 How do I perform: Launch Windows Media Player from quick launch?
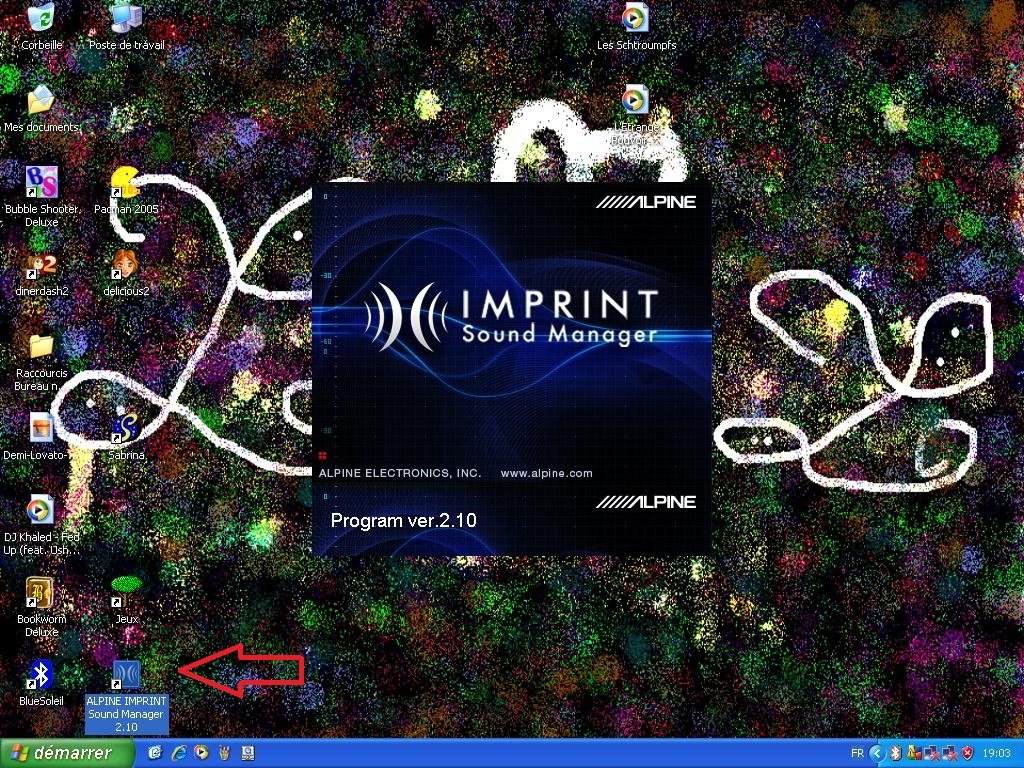point(202,753)
